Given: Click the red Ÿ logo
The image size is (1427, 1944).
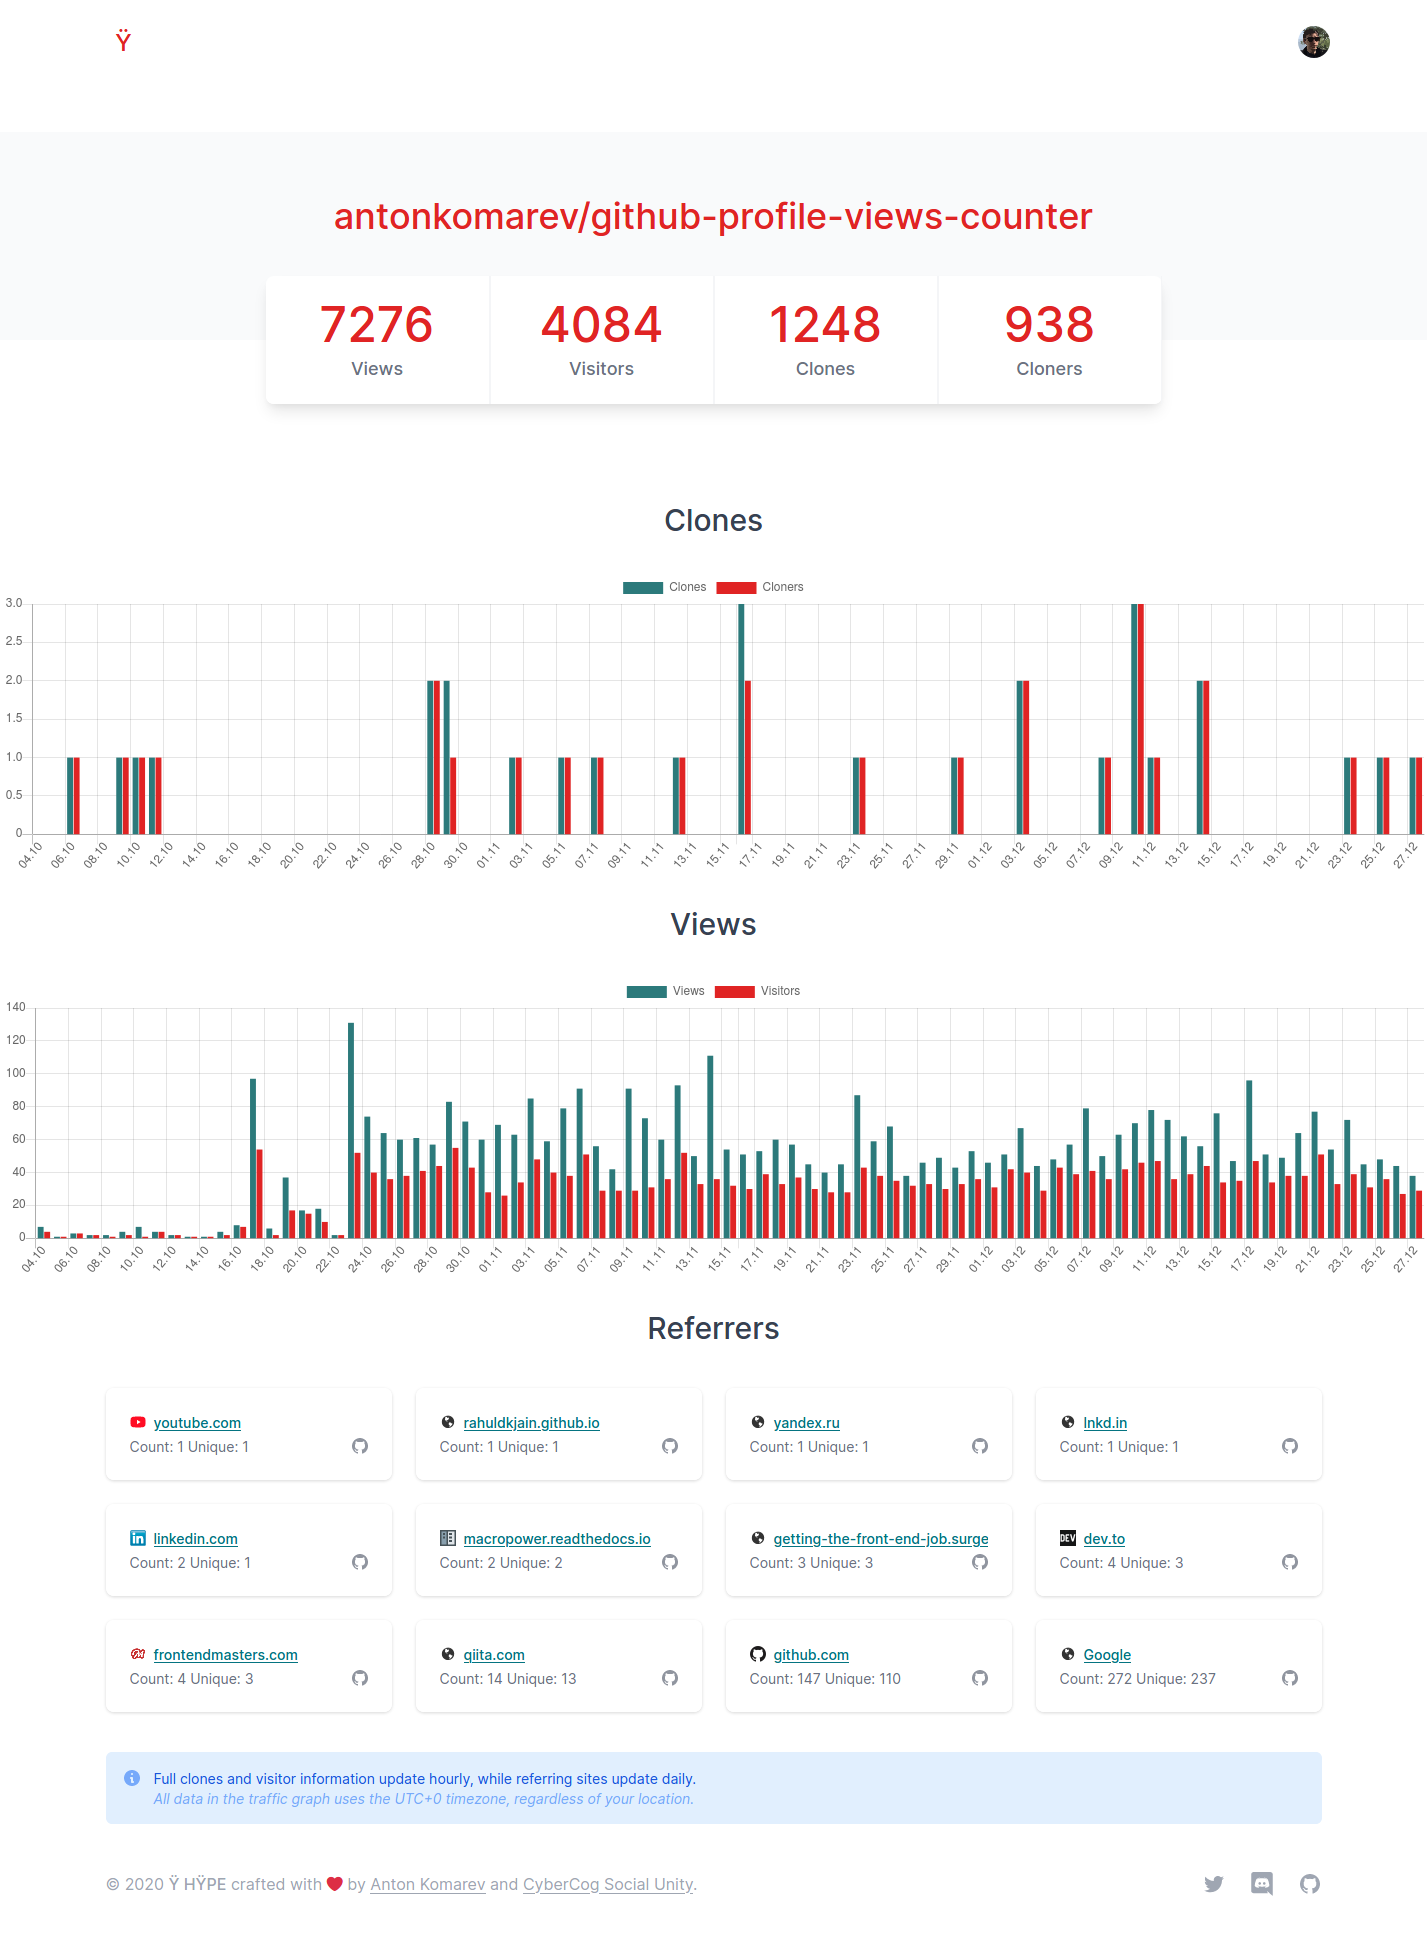Looking at the screenshot, I should tap(123, 41).
